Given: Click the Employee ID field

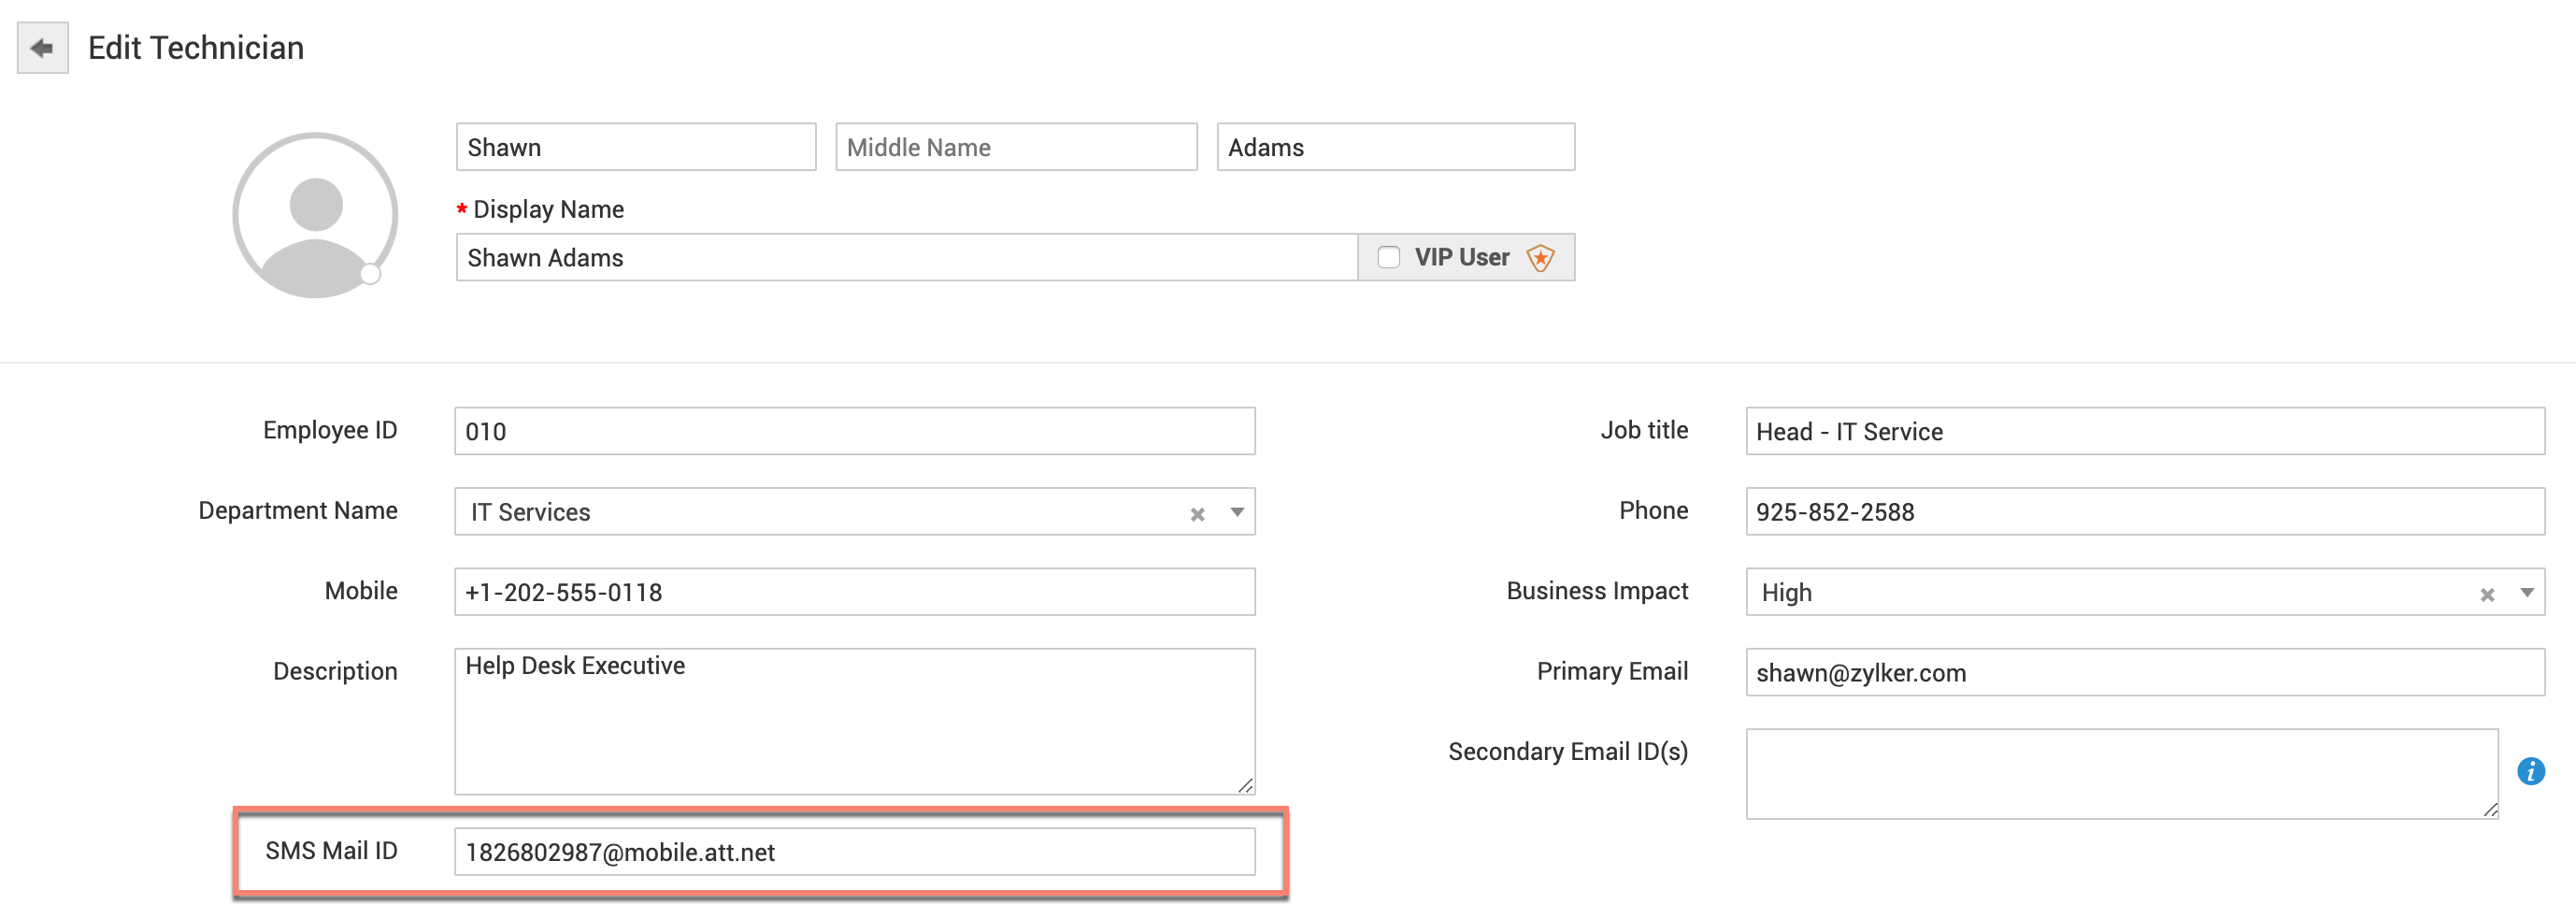Looking at the screenshot, I should 854,432.
